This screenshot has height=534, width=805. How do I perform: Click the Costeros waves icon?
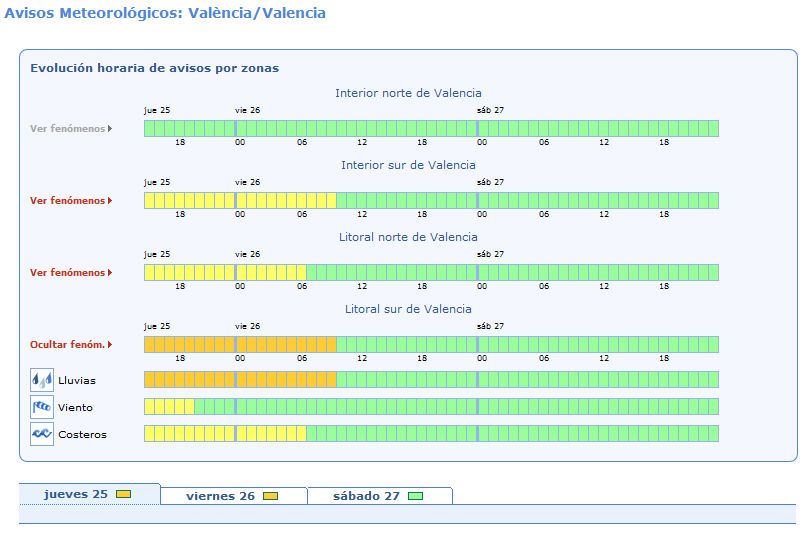pos(42,434)
